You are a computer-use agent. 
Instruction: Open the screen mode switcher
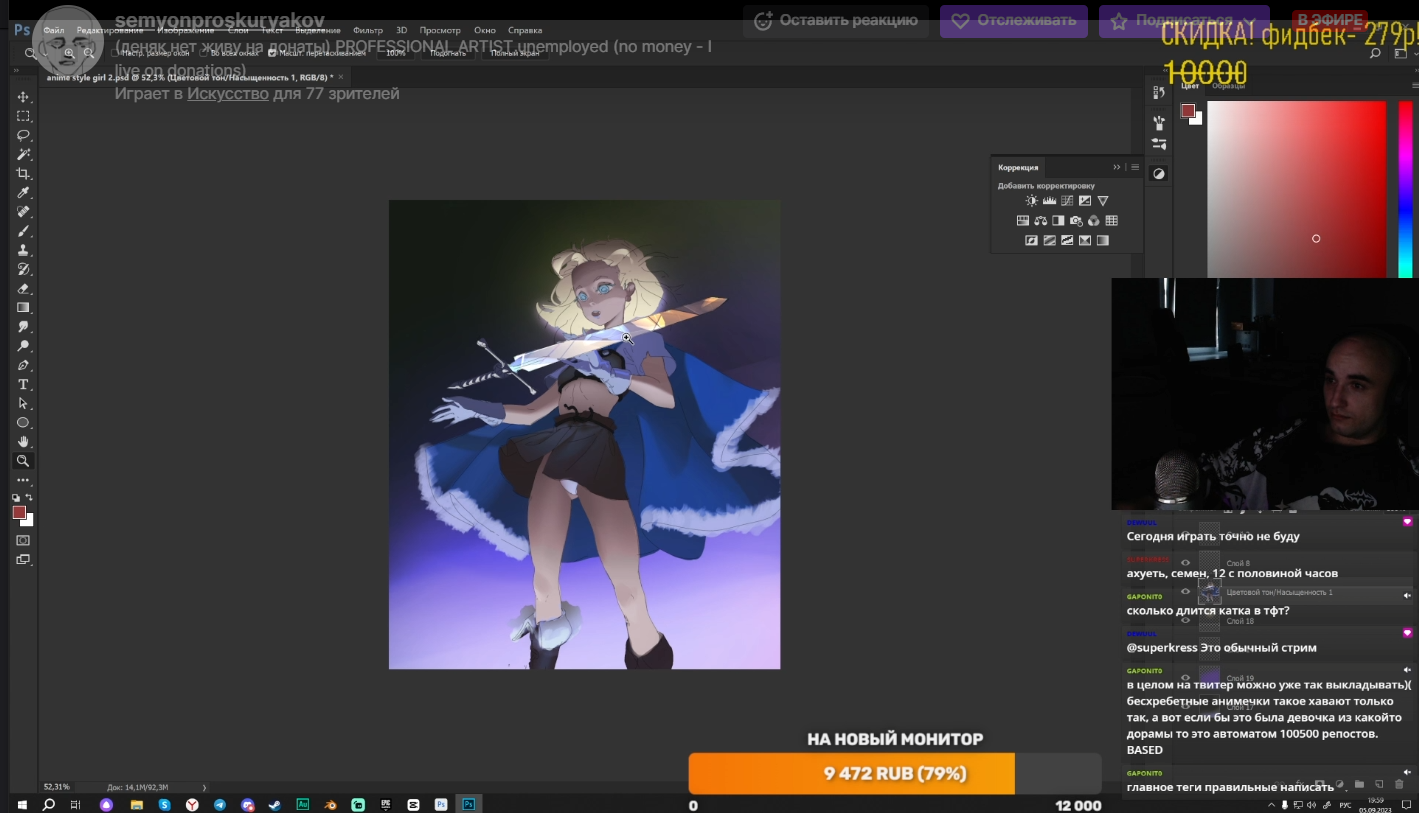(x=23, y=560)
